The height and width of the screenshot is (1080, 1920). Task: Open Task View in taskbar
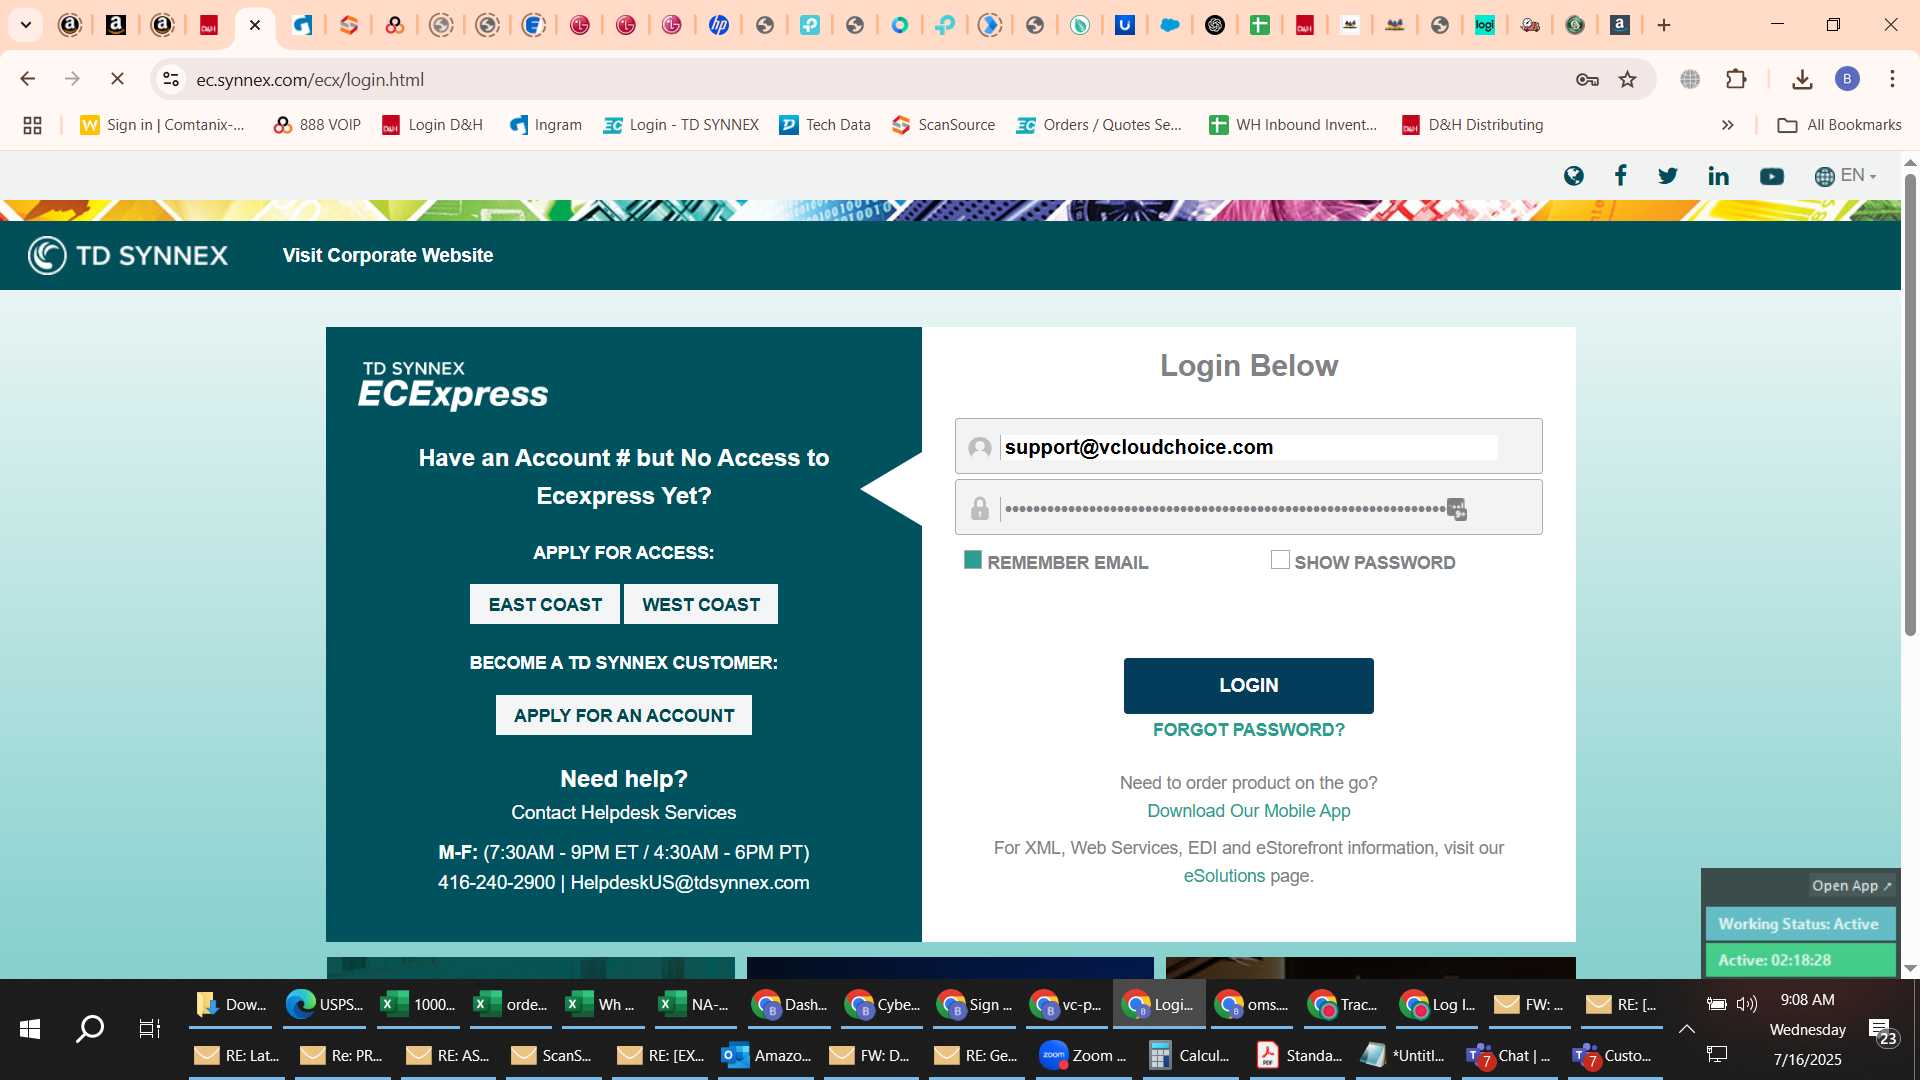(149, 1028)
